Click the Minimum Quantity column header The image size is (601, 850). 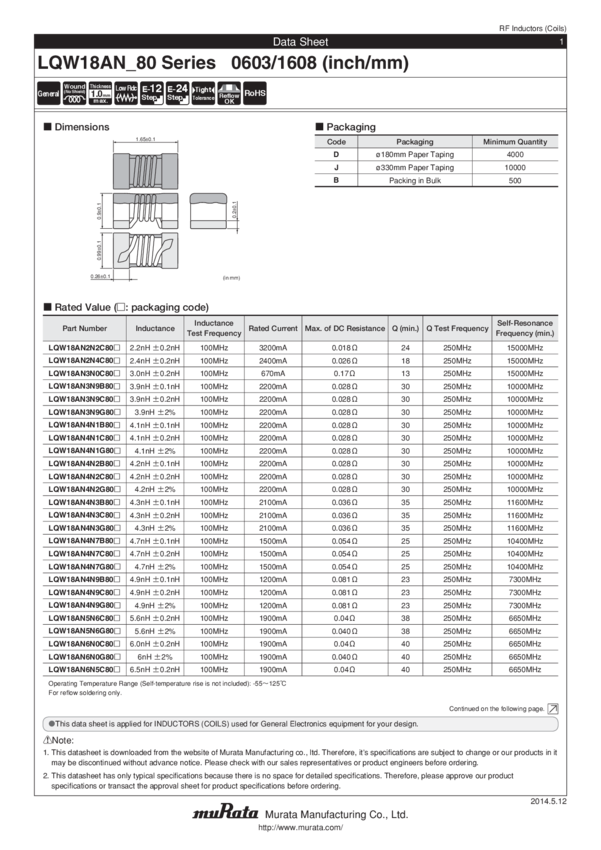click(515, 141)
